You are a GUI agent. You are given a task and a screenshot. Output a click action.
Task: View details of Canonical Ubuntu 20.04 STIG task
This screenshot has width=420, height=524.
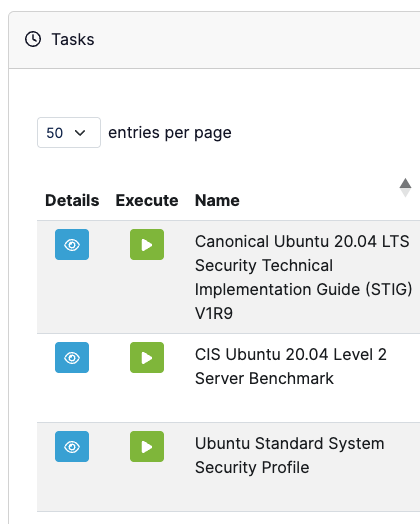click(72, 244)
